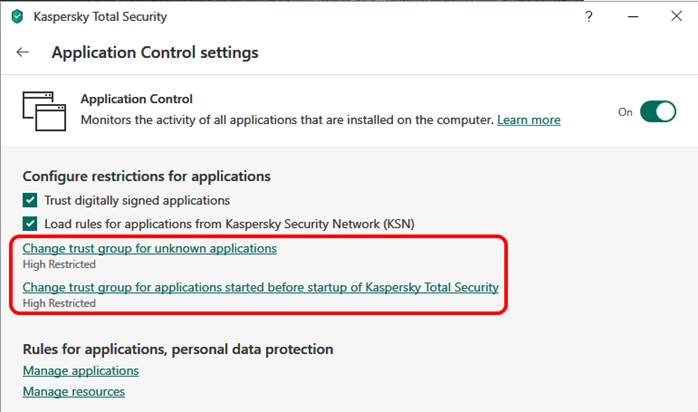Go back using the left arrow
The image size is (698, 412).
tap(23, 52)
